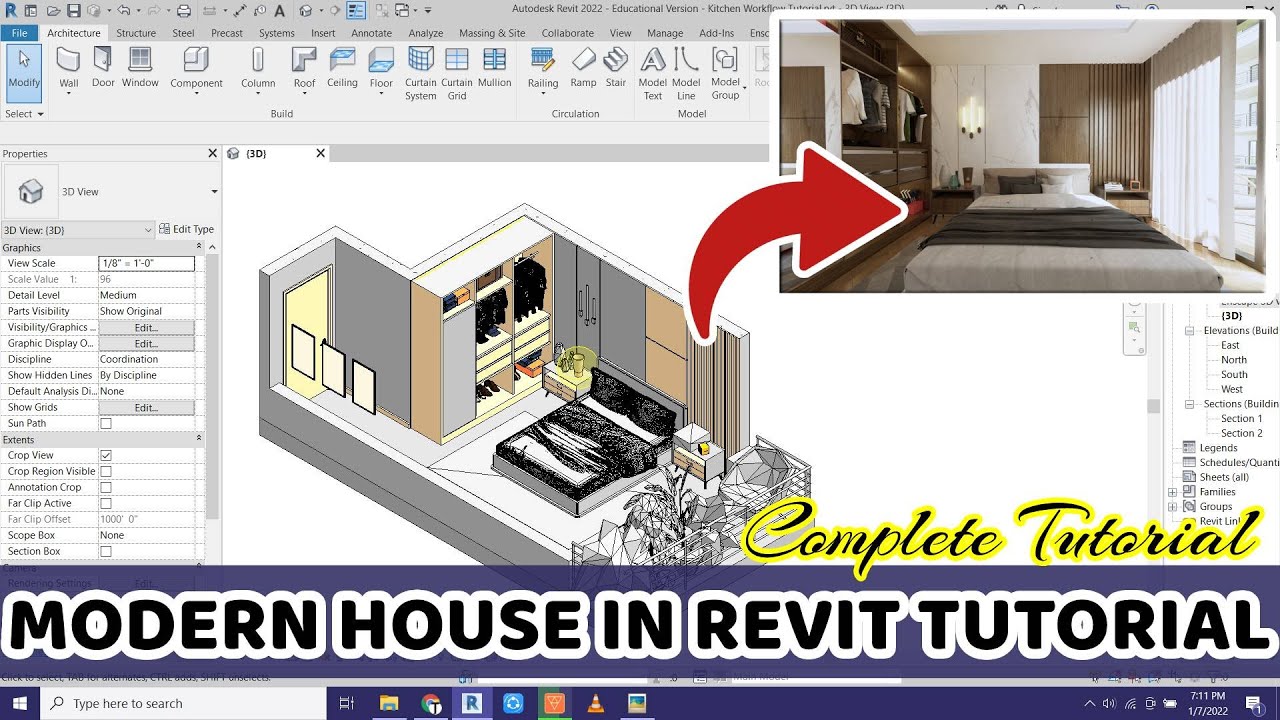
Task: Switch to the Structure ribbon tab
Action: (136, 33)
